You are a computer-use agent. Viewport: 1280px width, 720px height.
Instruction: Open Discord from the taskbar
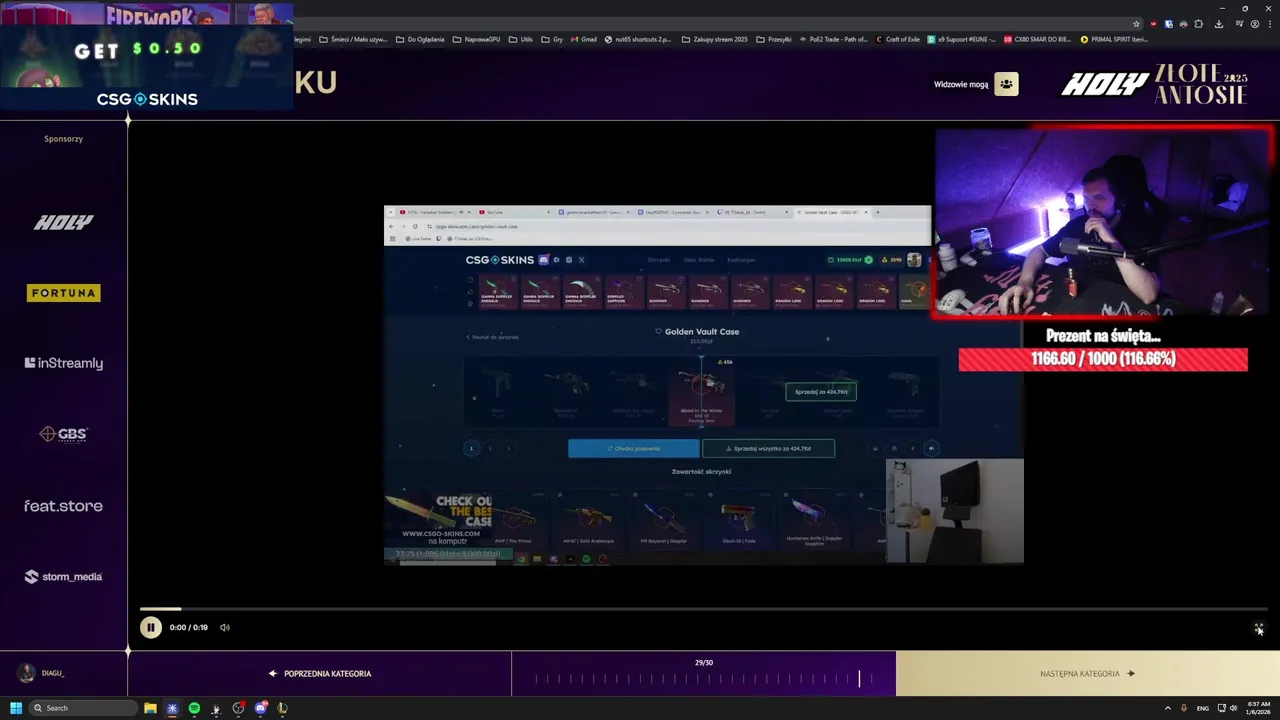click(260, 708)
